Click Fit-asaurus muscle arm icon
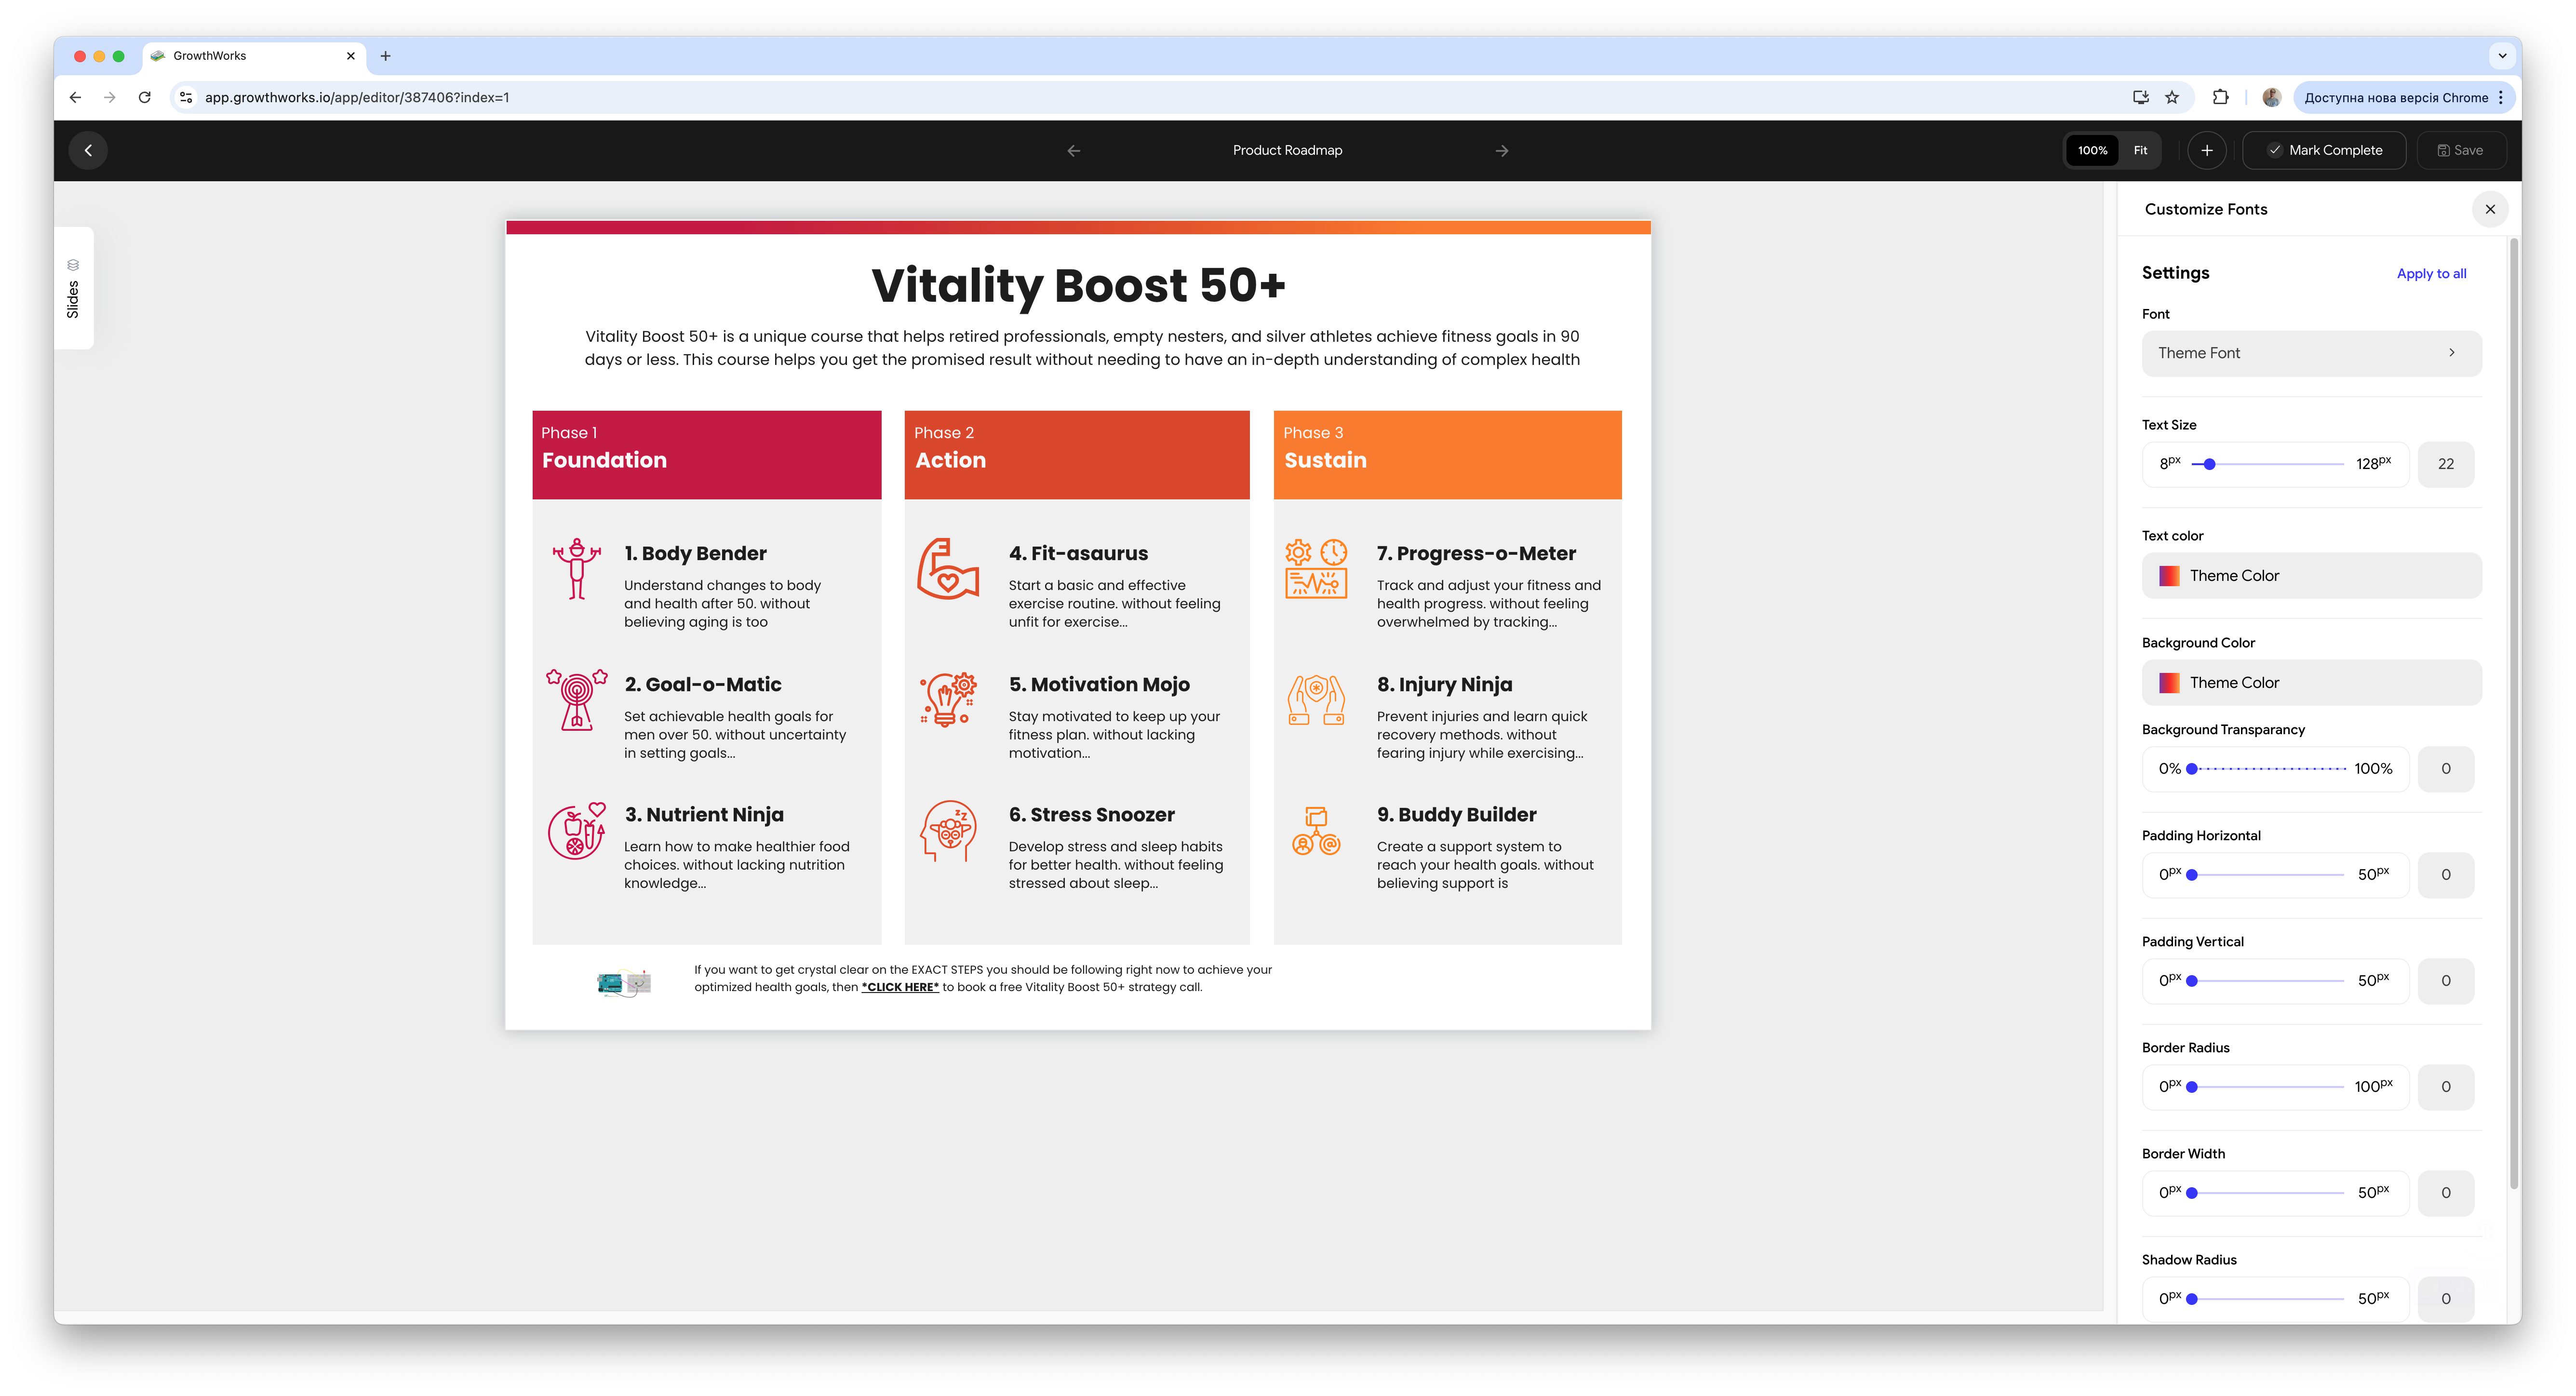 pyautogui.click(x=948, y=569)
